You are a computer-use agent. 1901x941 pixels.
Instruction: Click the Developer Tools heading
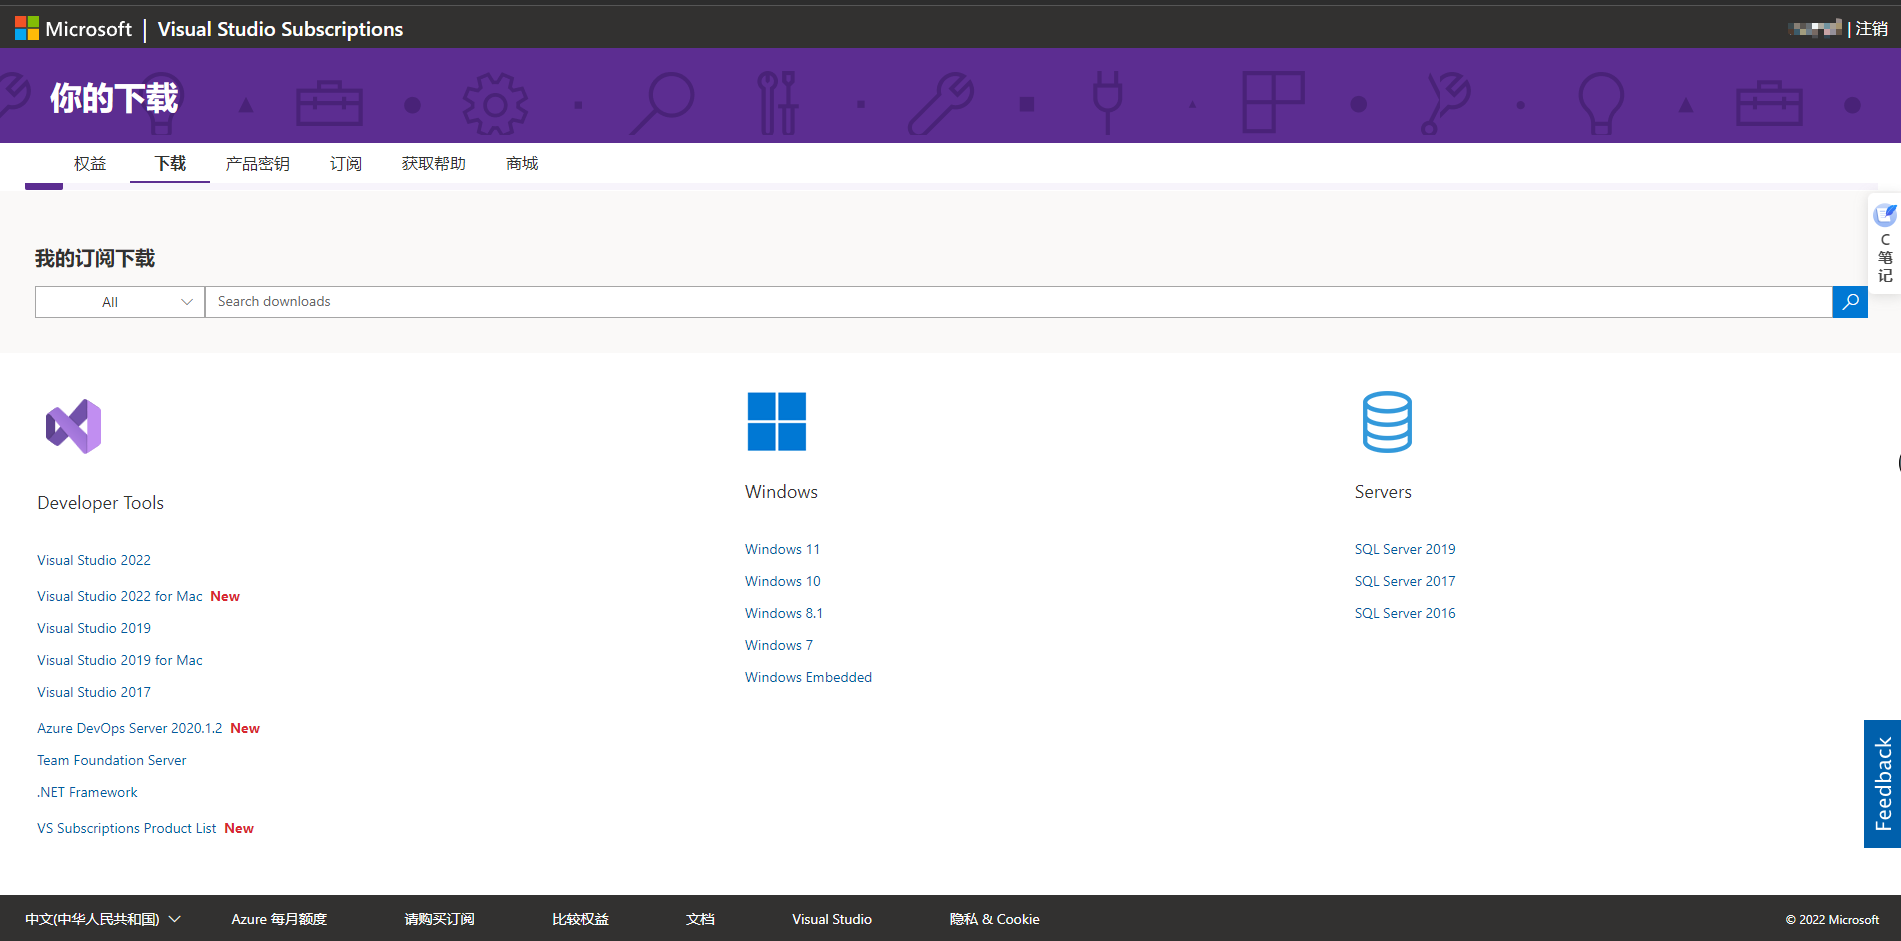tap(100, 503)
